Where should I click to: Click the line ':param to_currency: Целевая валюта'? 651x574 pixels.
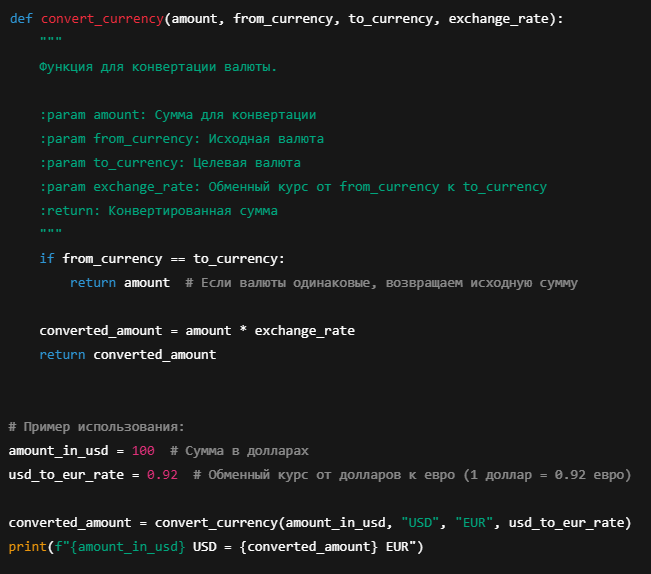coord(170,163)
